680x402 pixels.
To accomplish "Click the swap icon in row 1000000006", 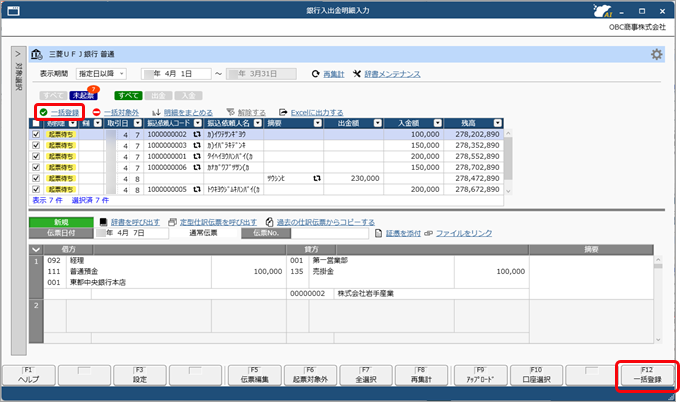I will (197, 167).
